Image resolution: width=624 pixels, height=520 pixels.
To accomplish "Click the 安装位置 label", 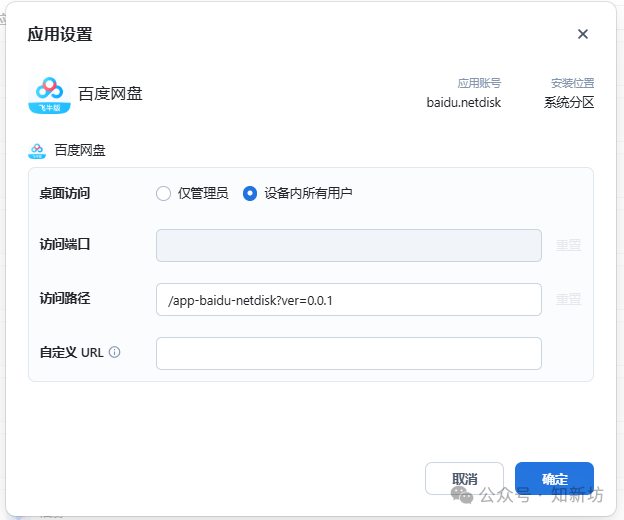I will pyautogui.click(x=572, y=83).
